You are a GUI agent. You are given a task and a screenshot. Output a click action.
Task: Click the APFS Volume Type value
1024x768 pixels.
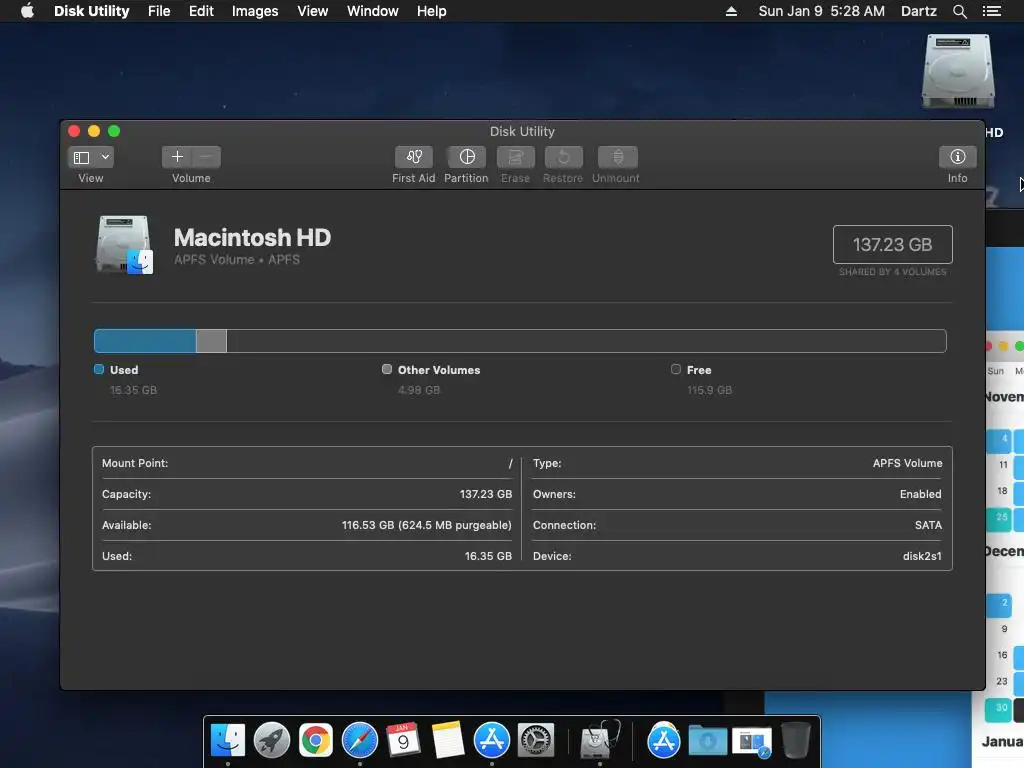click(907, 463)
